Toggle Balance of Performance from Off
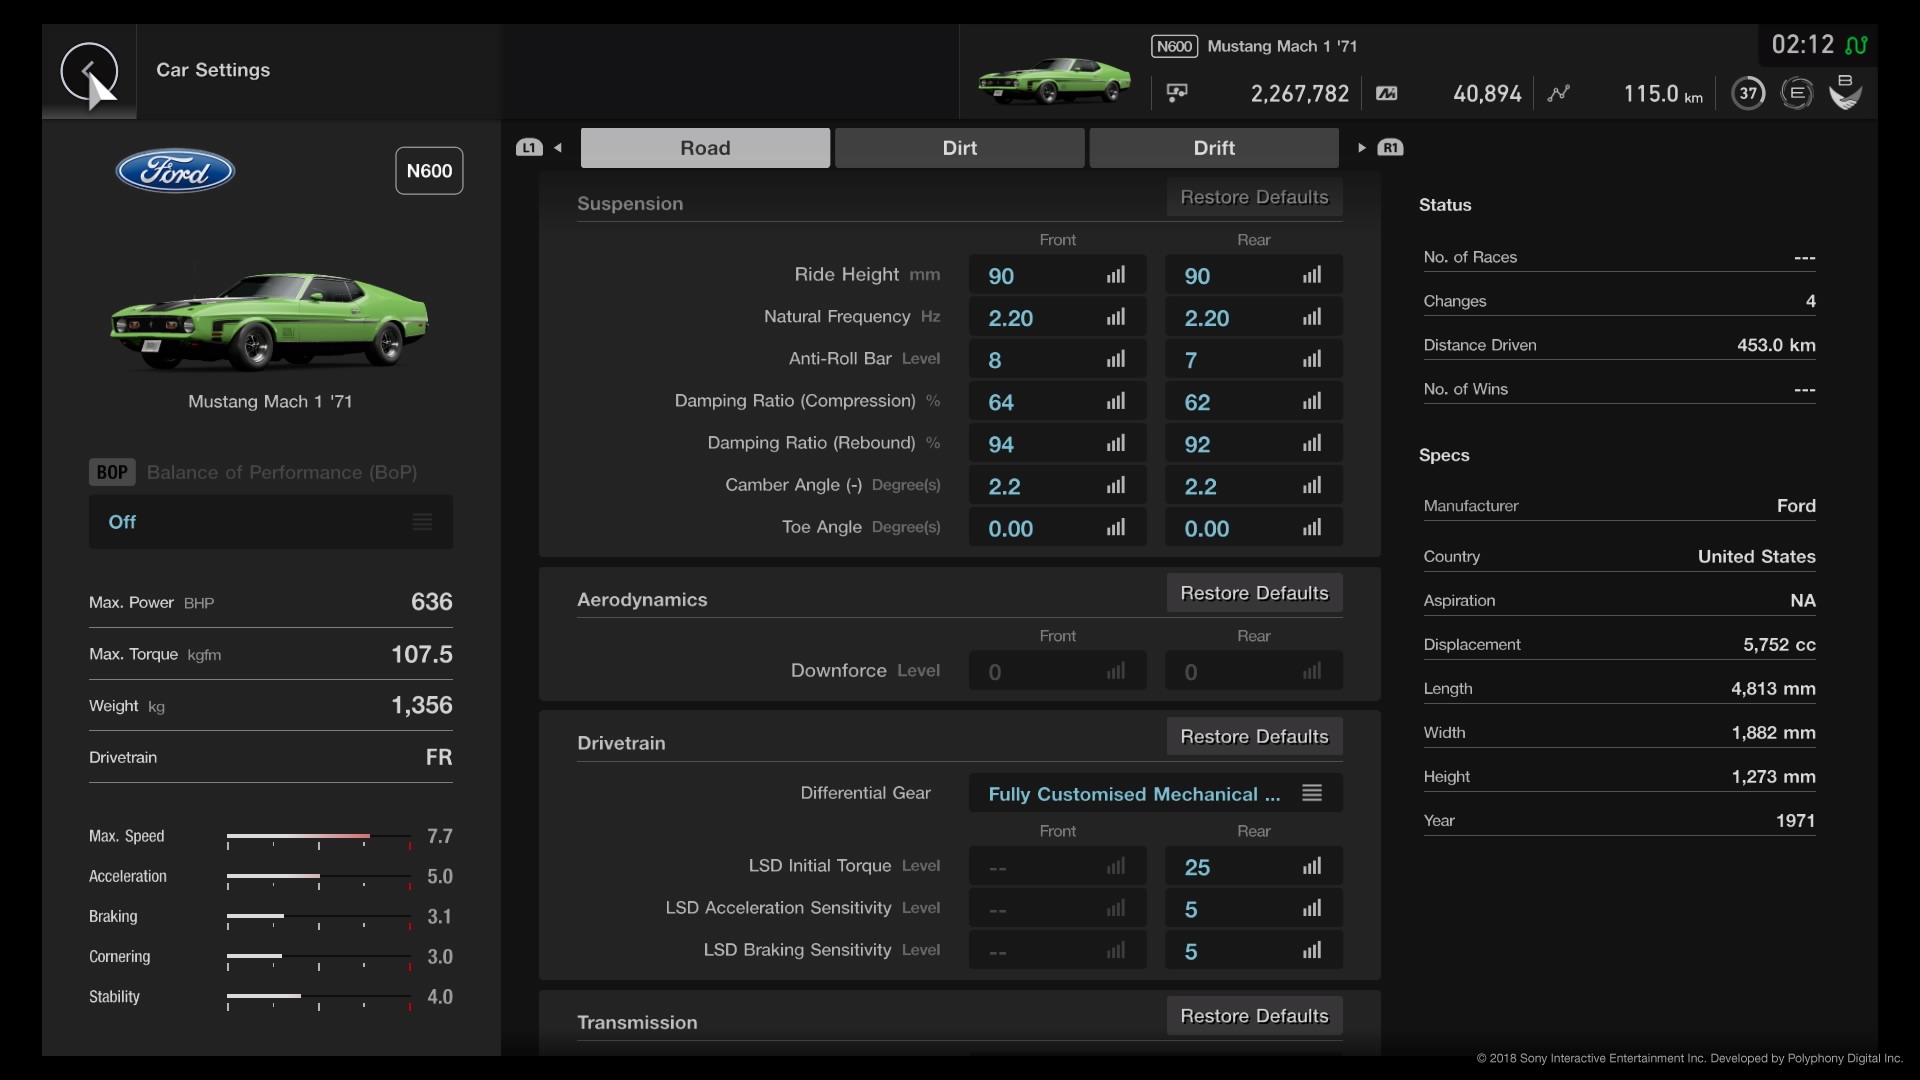Viewport: 1920px width, 1080px height. tap(270, 521)
